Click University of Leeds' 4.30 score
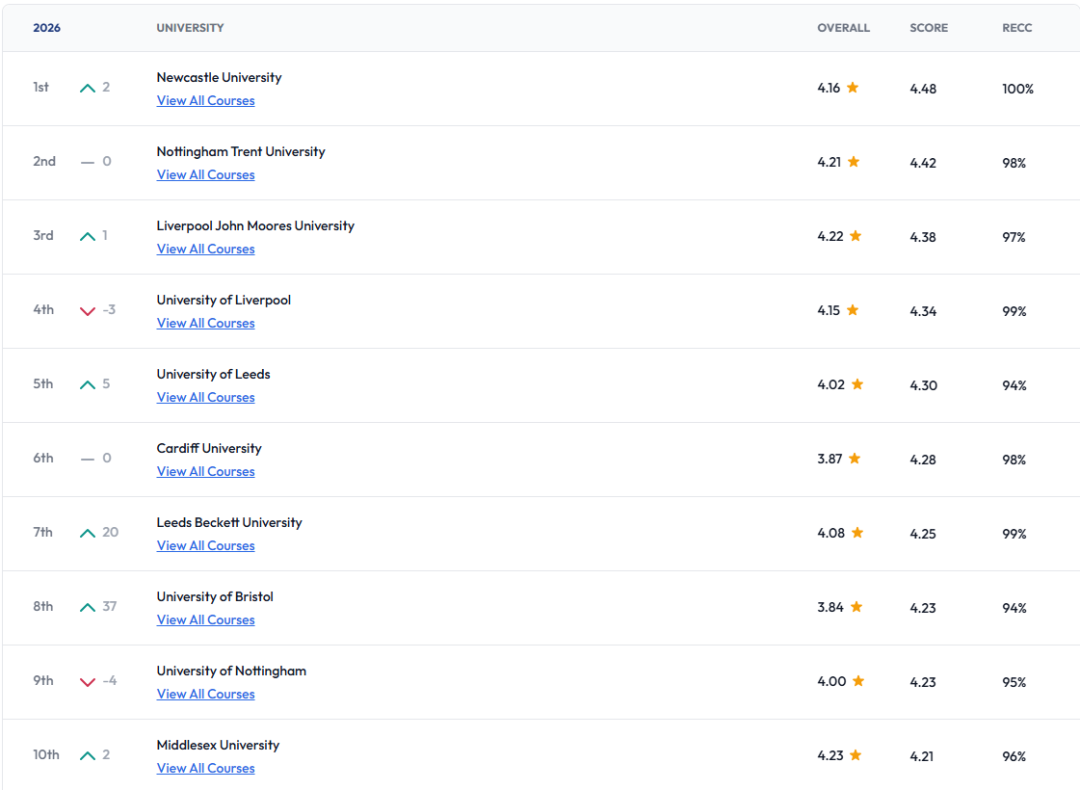This screenshot has height=790, width=1080. point(924,386)
